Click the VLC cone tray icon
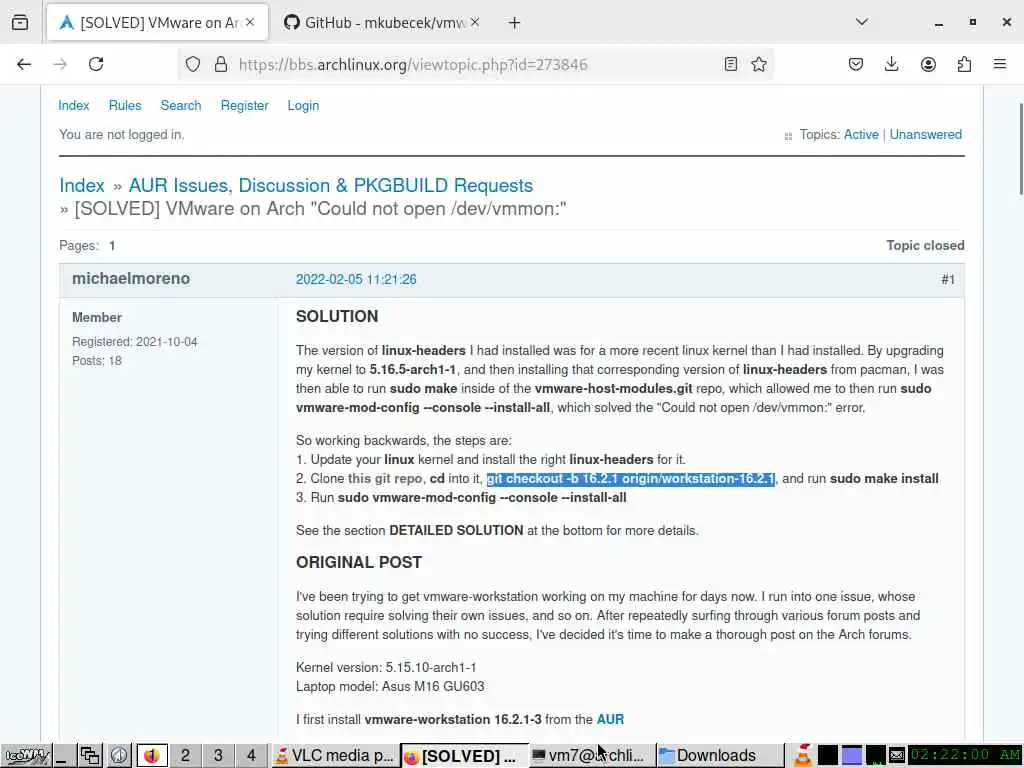The image size is (1024, 768). coord(803,756)
